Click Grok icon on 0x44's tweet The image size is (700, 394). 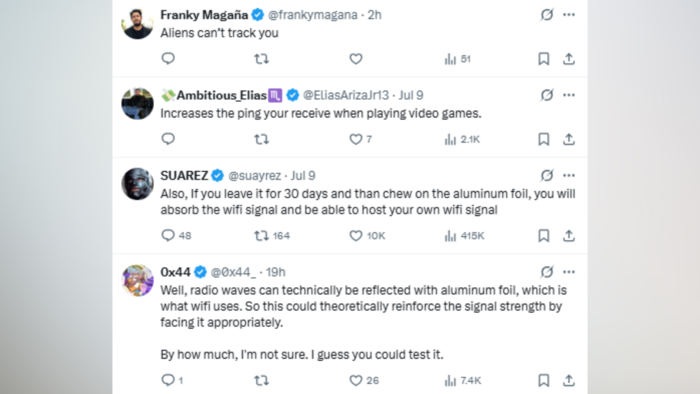coord(547,272)
